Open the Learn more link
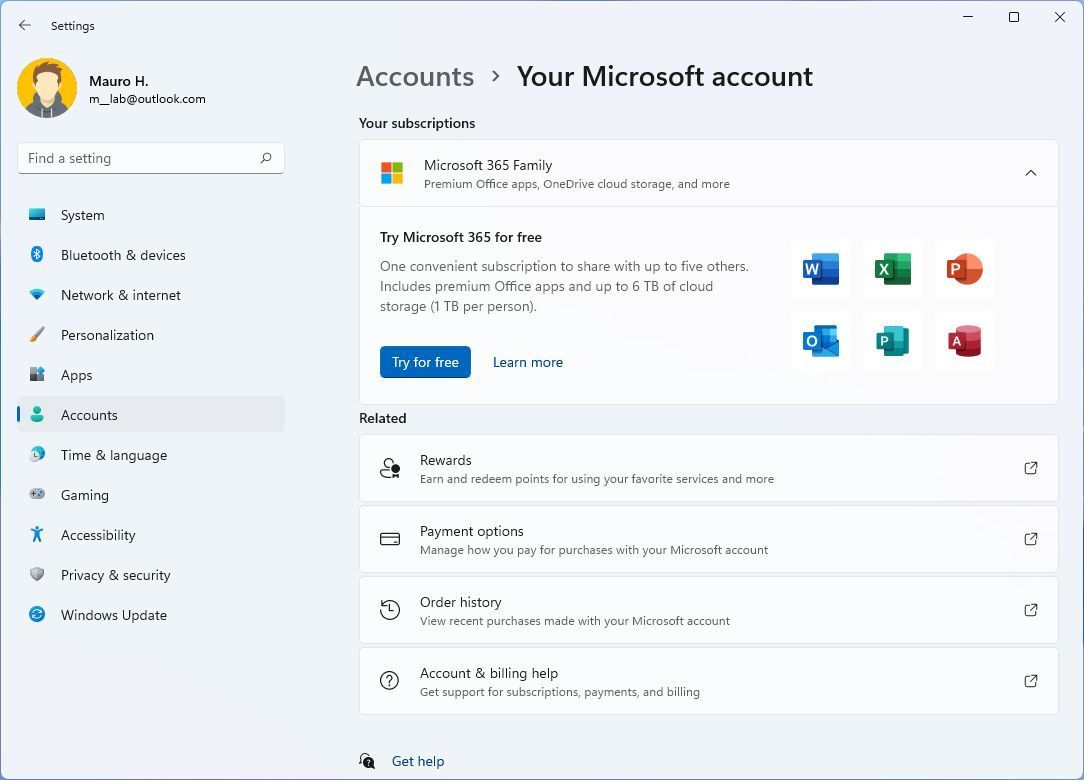Viewport: 1084px width, 780px height. click(527, 362)
